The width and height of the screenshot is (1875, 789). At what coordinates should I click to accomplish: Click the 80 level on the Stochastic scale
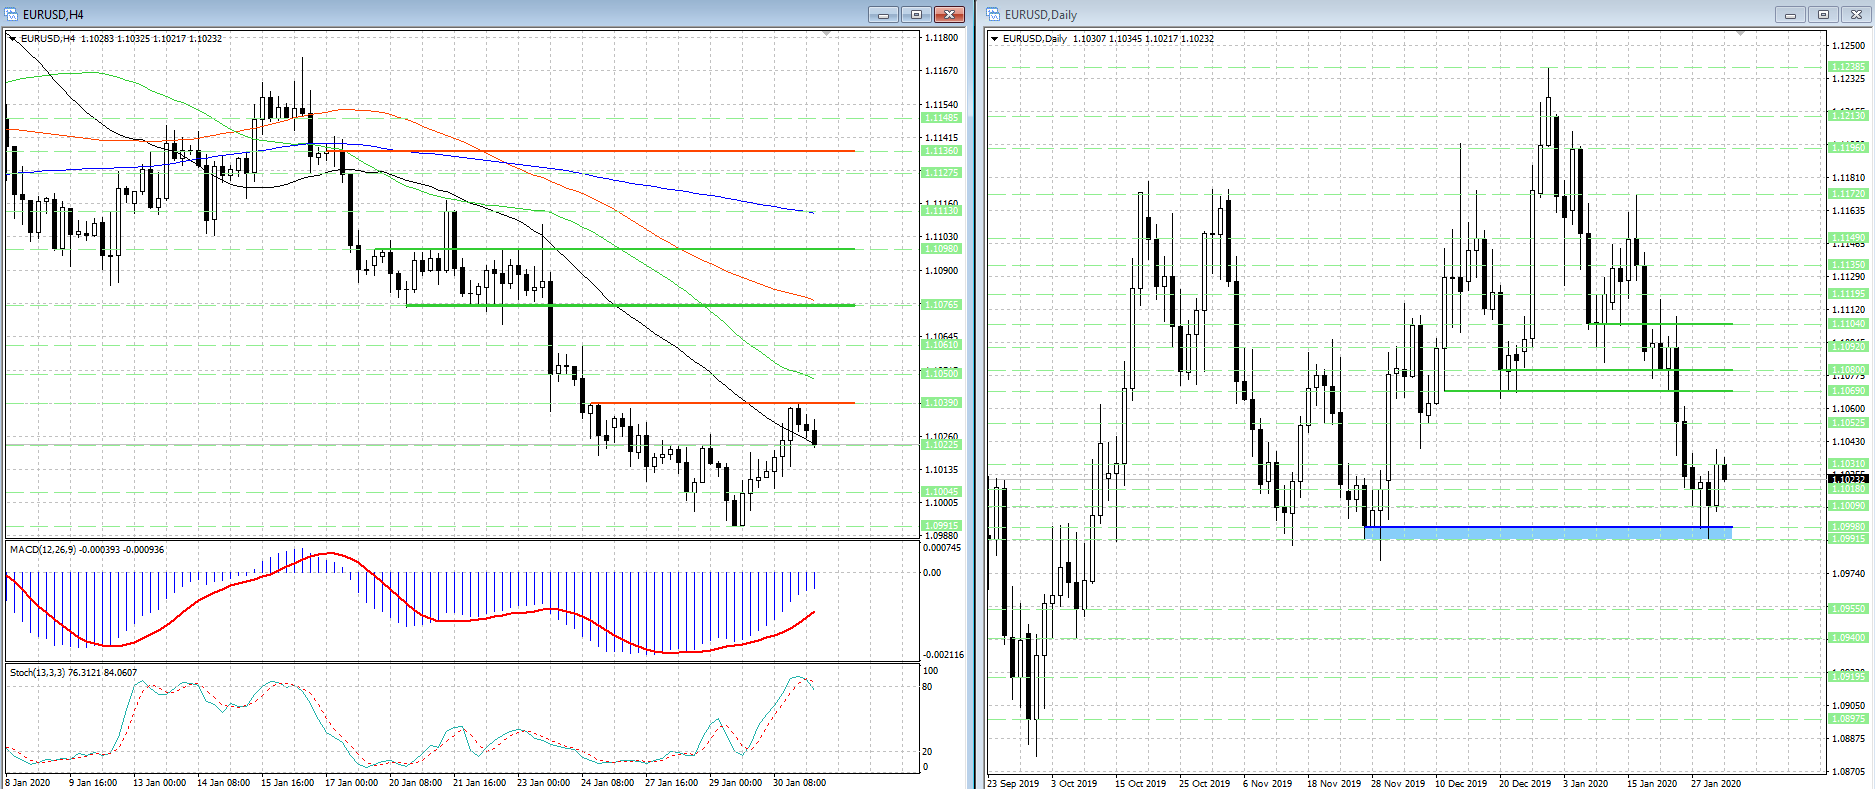click(928, 687)
